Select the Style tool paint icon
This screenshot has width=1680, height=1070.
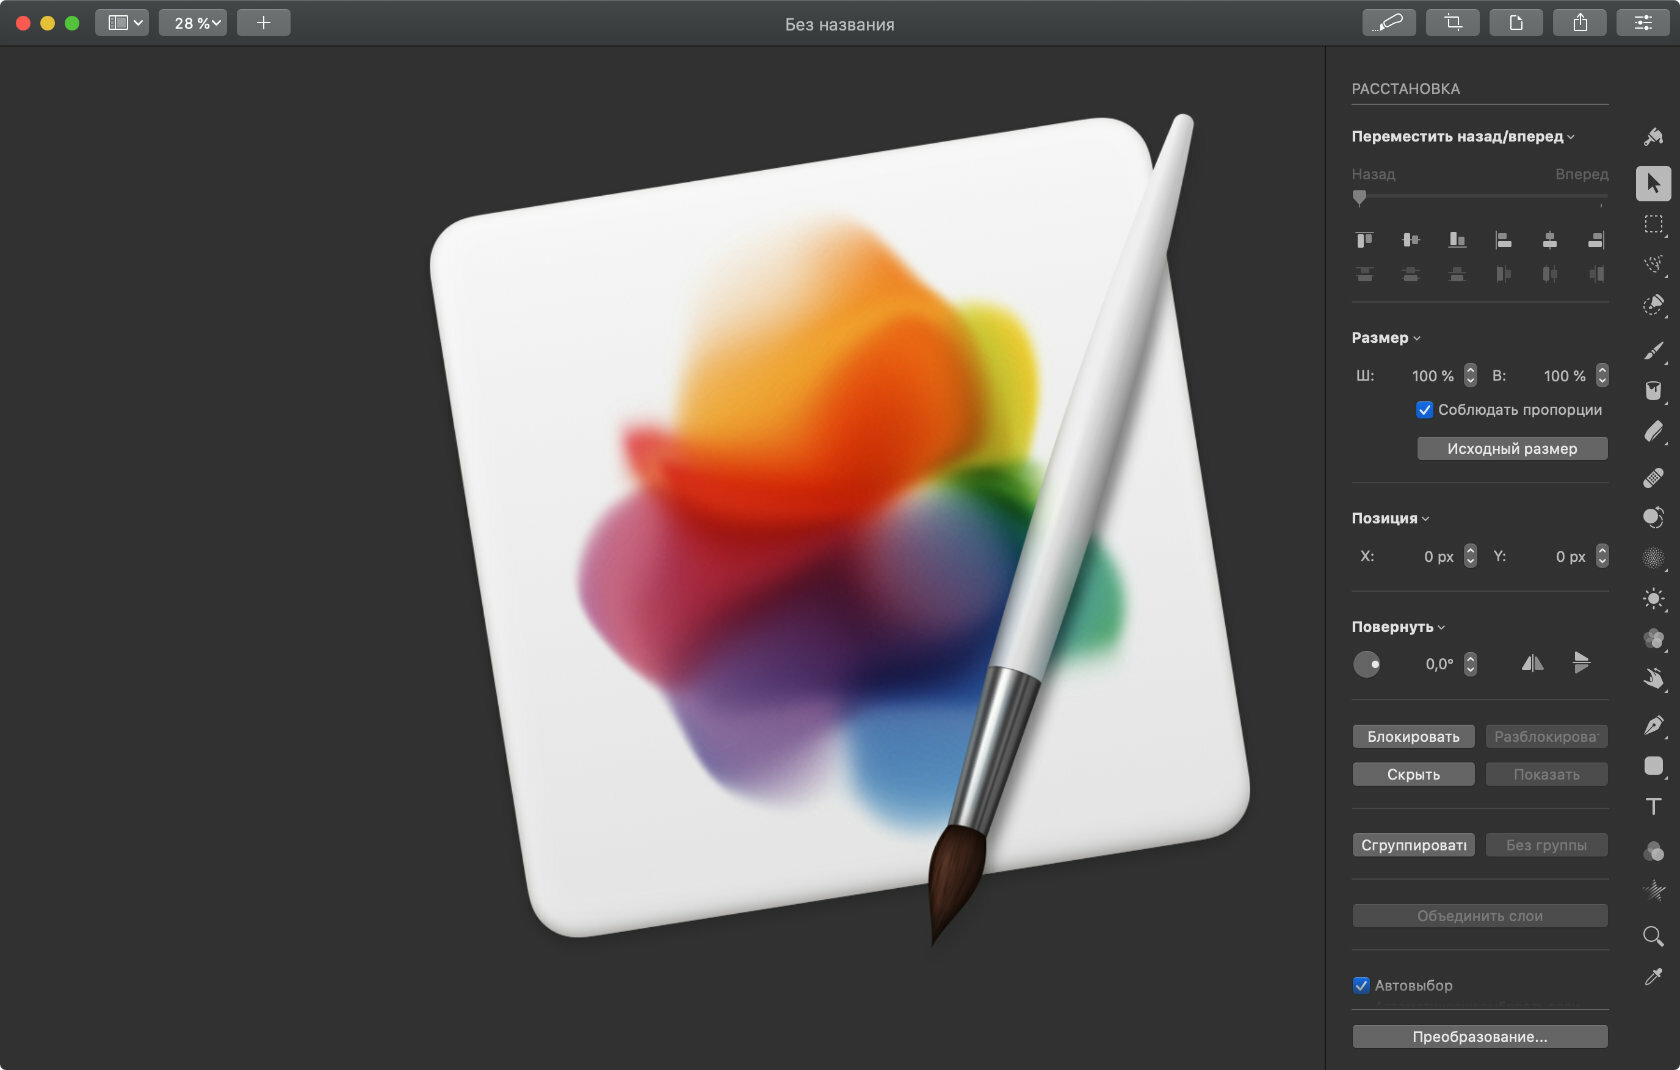1653,136
